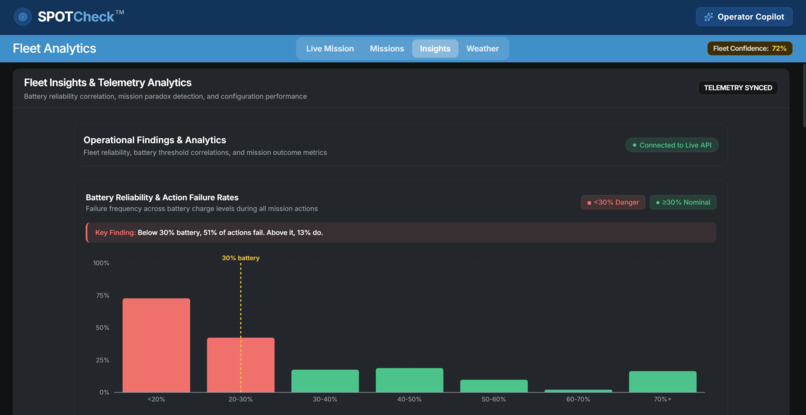The image size is (806, 415).
Task: Click the 'Battery Reliability & Action Failure Rates' title
Action: [x=162, y=197]
